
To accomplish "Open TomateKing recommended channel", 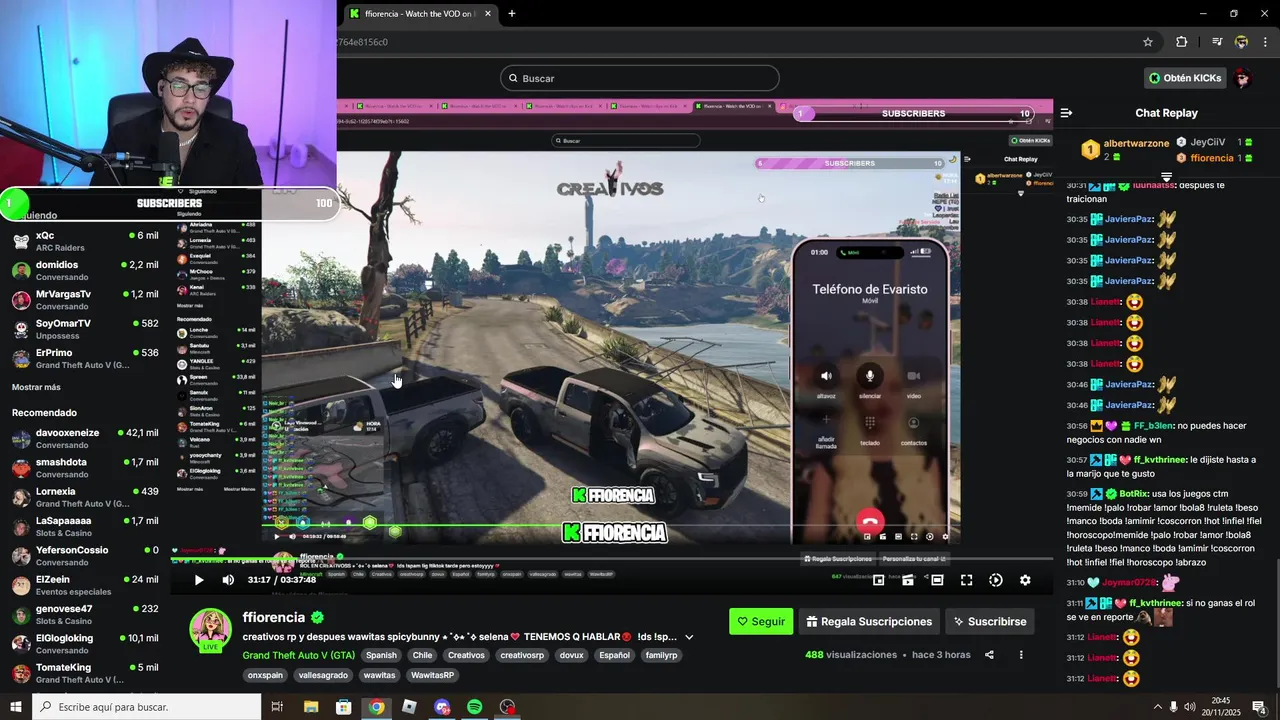I will click(x=85, y=673).
